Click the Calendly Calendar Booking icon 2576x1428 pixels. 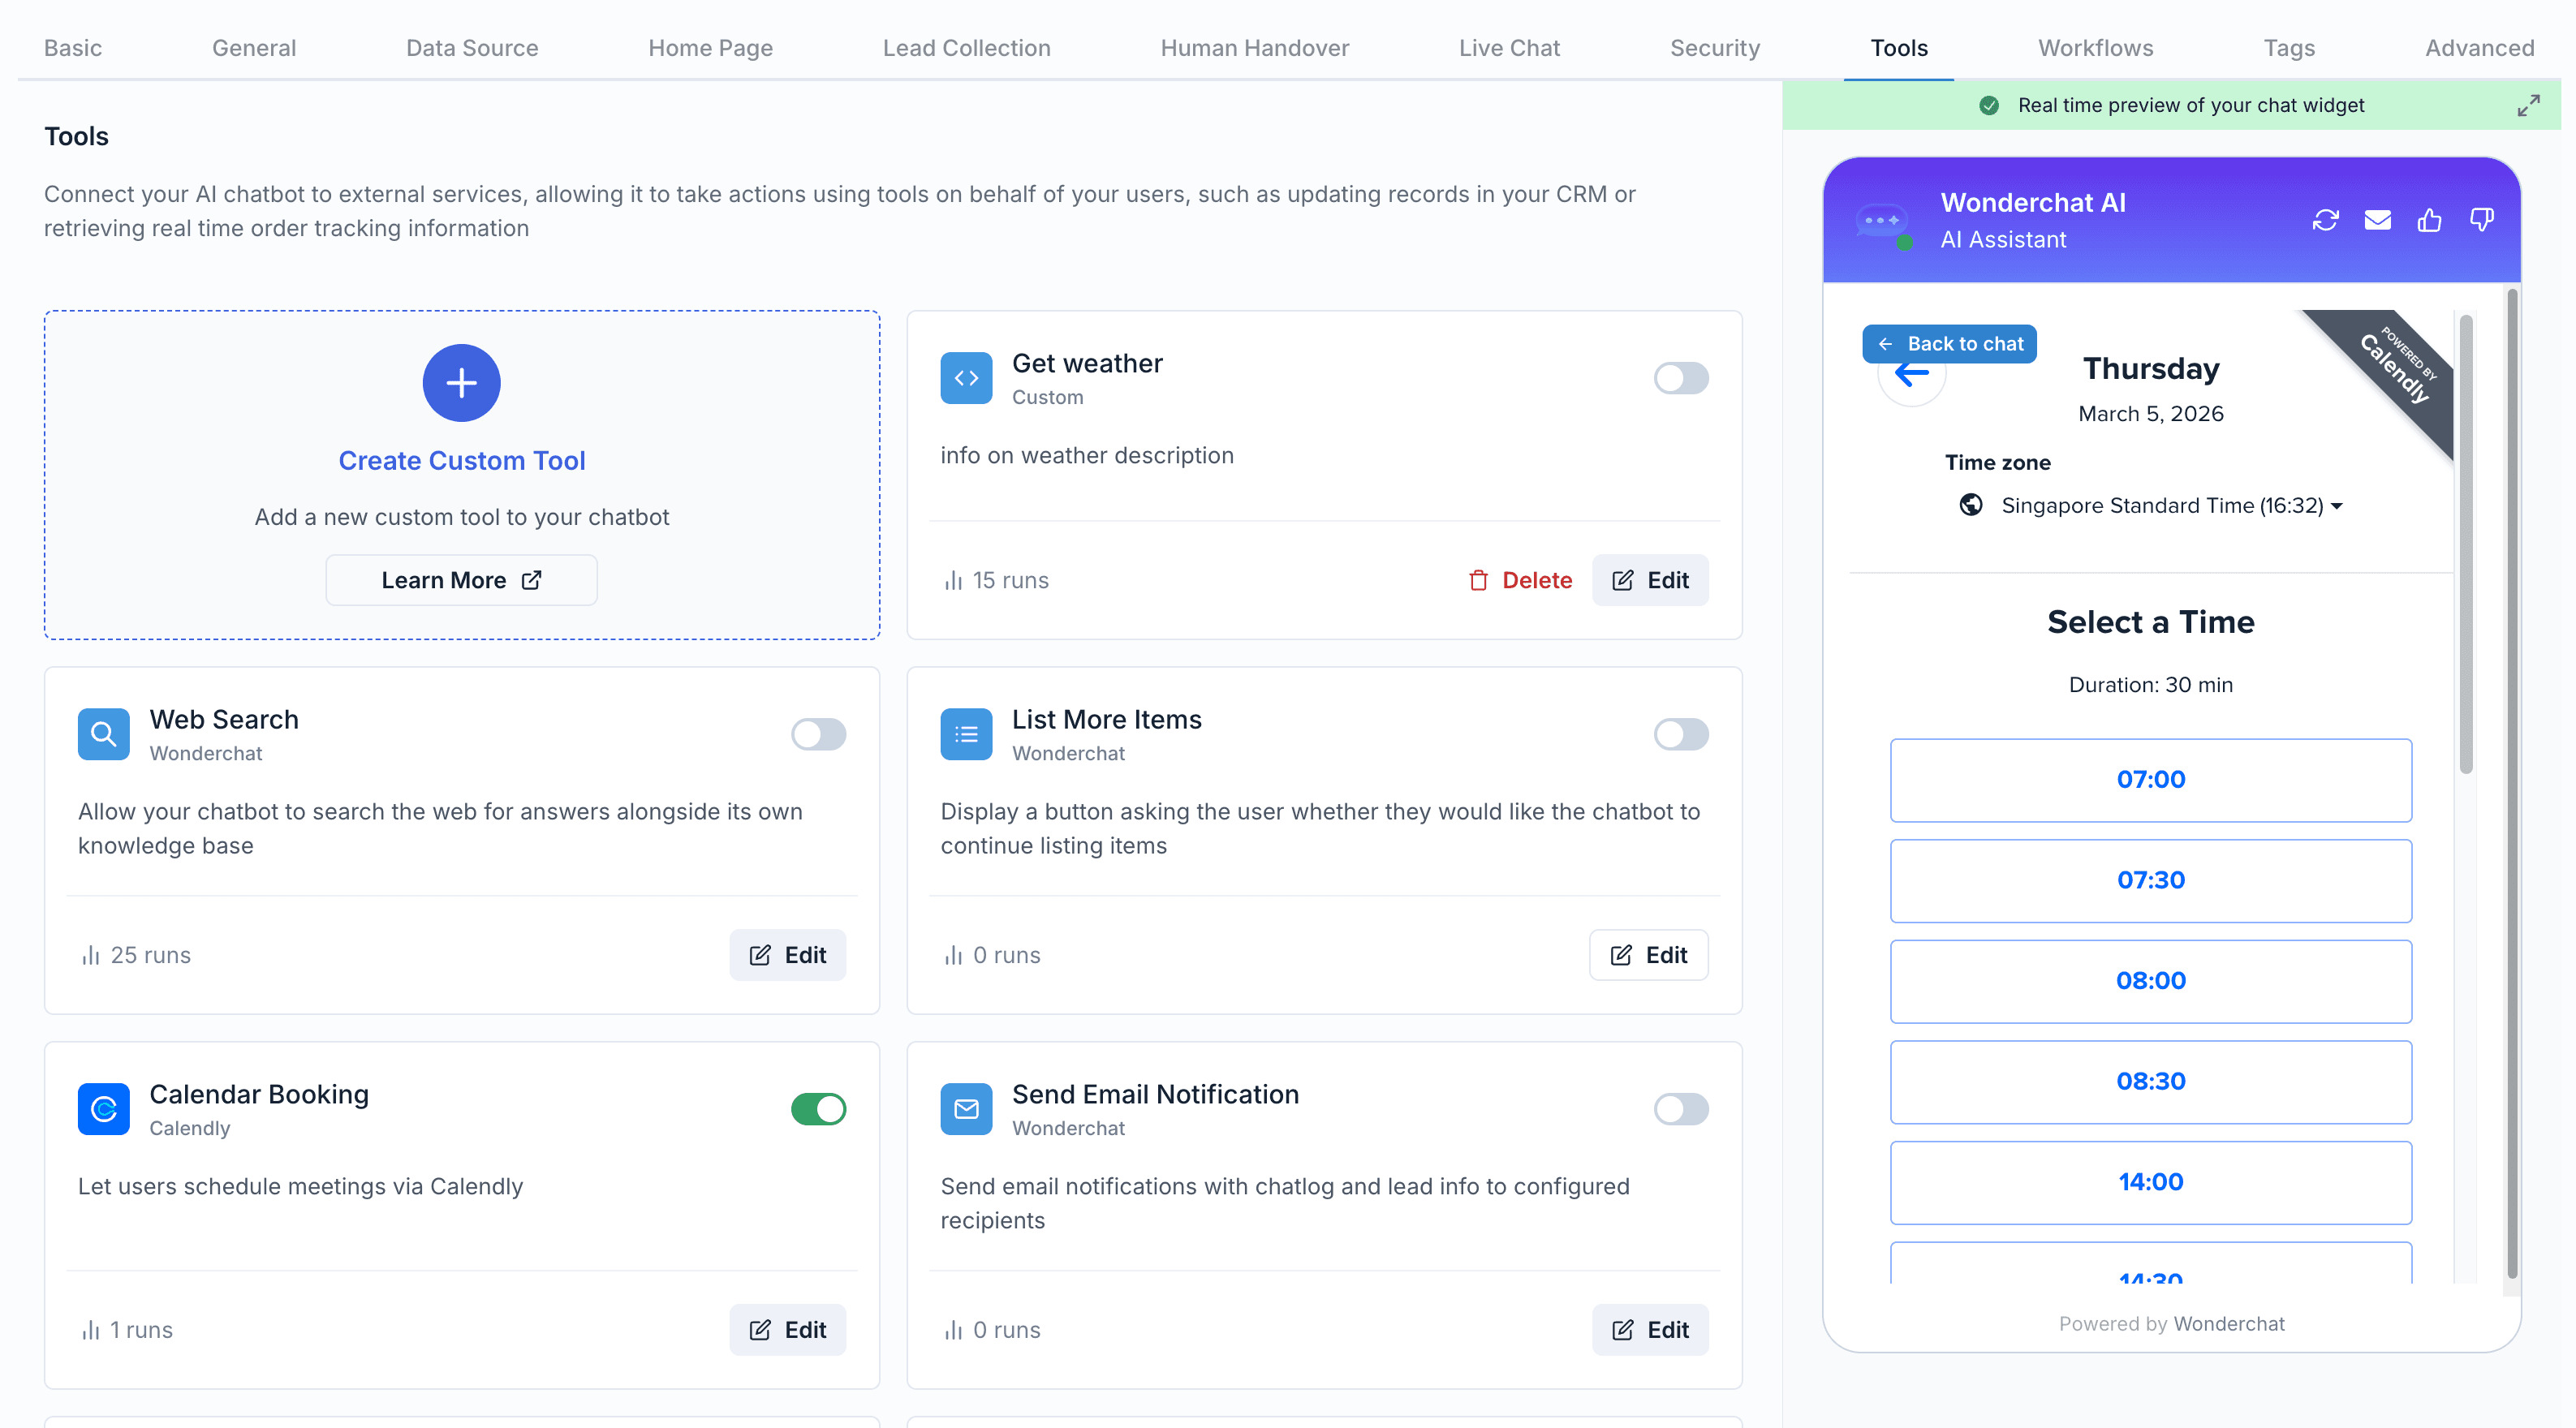click(104, 1109)
